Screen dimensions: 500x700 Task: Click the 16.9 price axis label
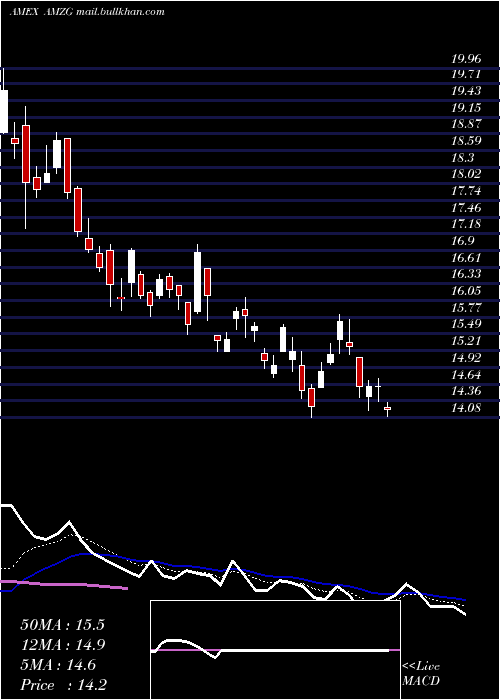[463, 241]
